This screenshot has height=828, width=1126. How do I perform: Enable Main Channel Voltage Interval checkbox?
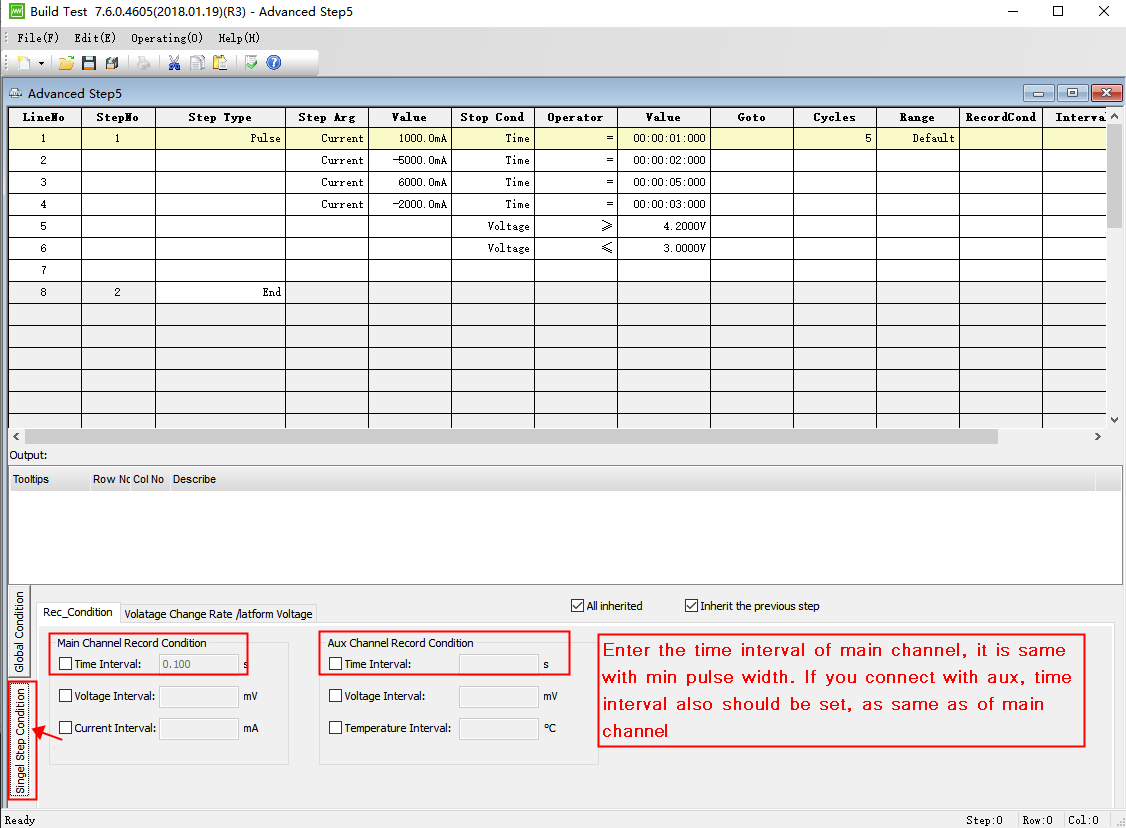(x=65, y=696)
